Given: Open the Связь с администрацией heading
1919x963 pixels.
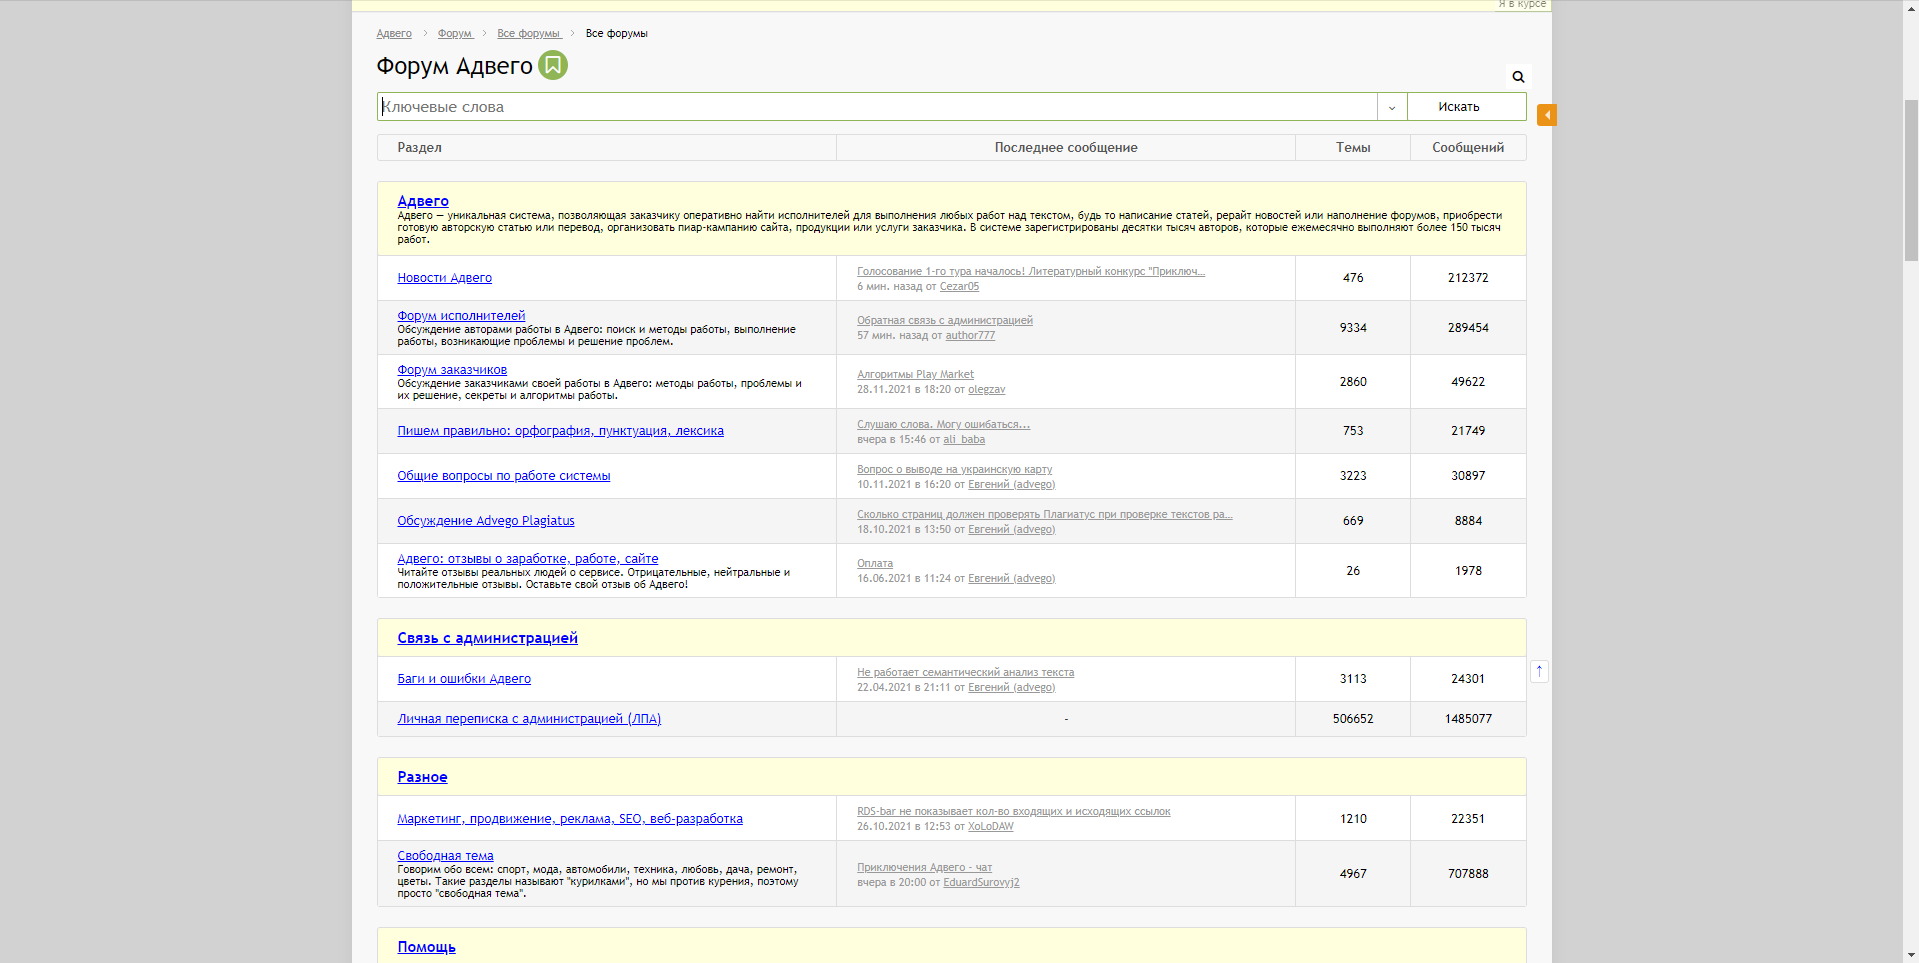Looking at the screenshot, I should click(488, 638).
